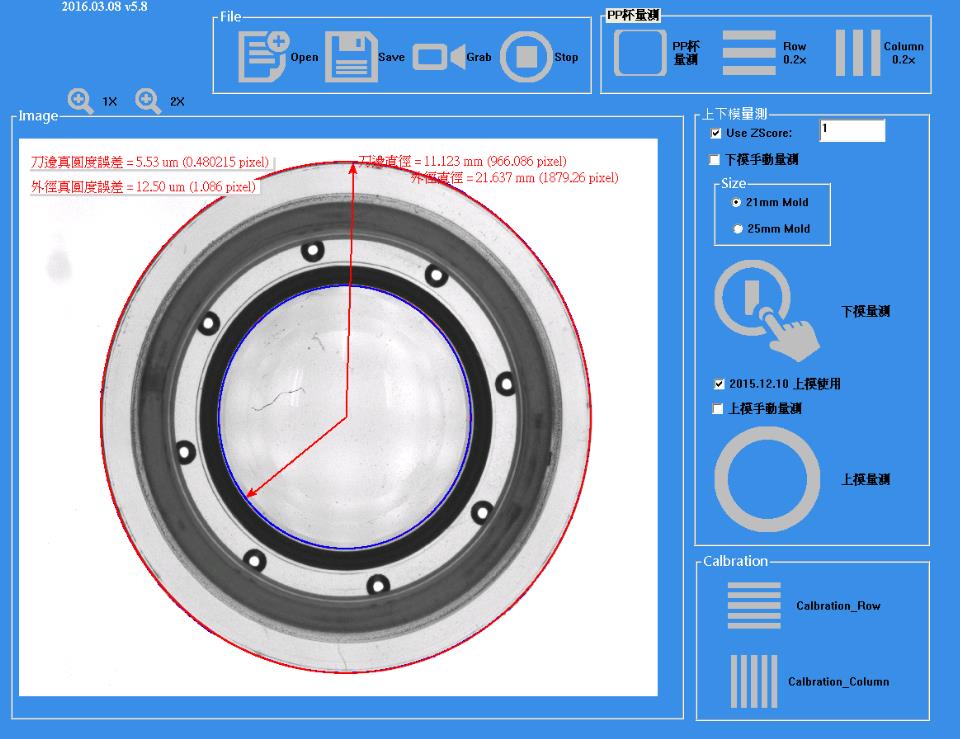This screenshot has height=739, width=960.
Task: Select the Column 0.2x icon
Action: (x=858, y=53)
